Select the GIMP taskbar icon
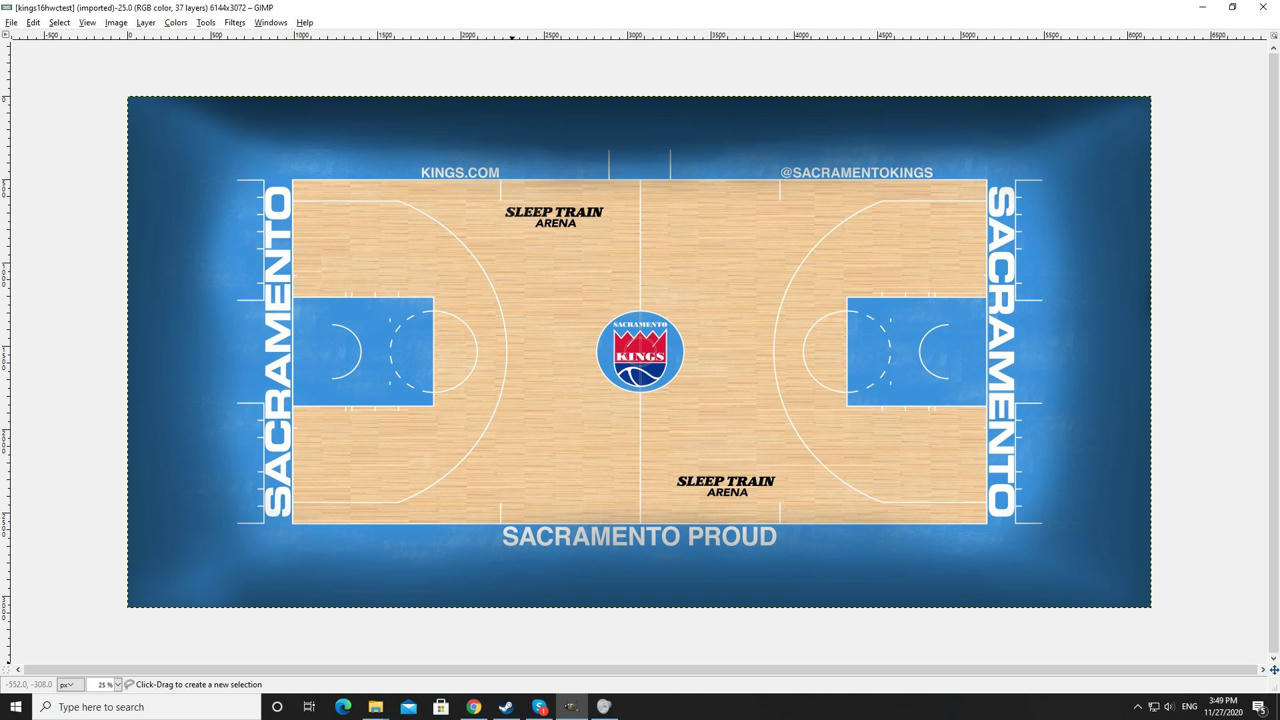 [x=572, y=707]
